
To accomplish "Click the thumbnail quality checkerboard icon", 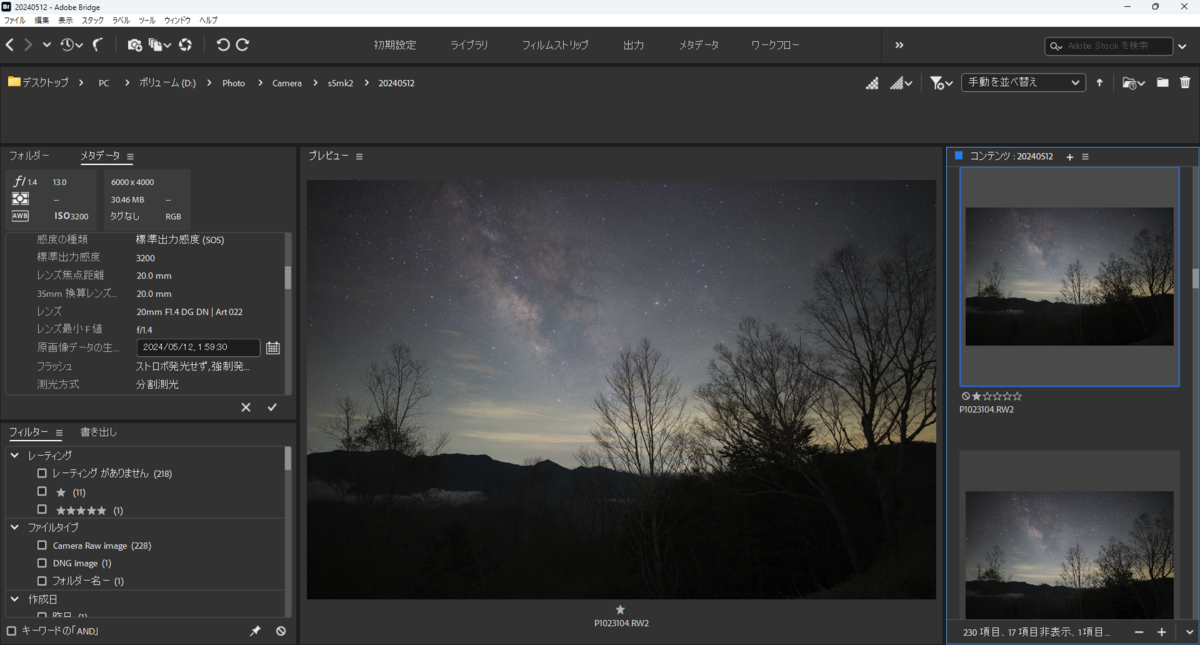I will pyautogui.click(x=872, y=83).
